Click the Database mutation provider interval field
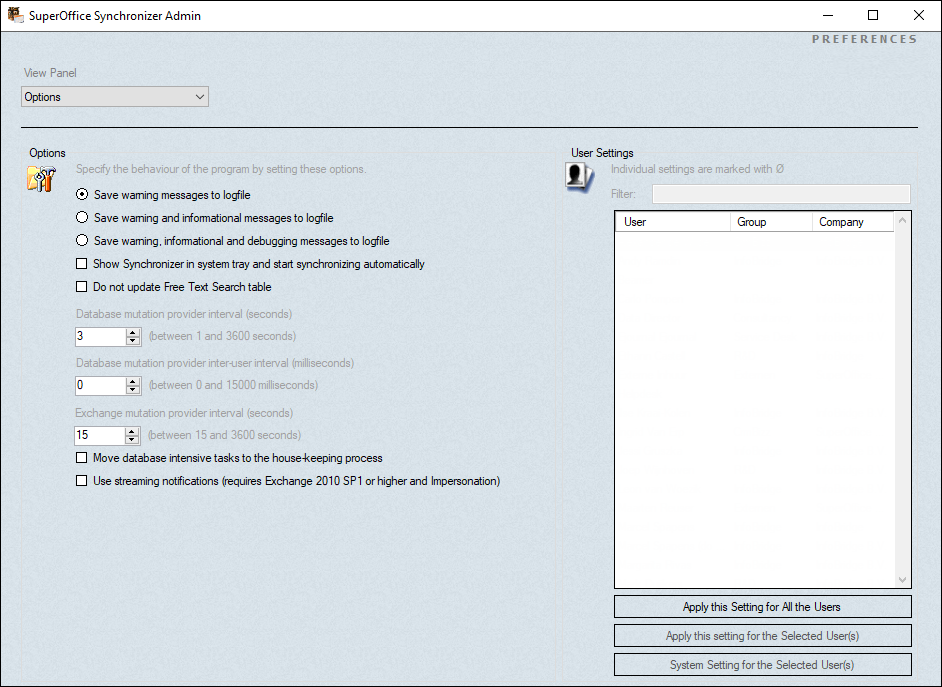Image resolution: width=942 pixels, height=687 pixels. click(101, 336)
